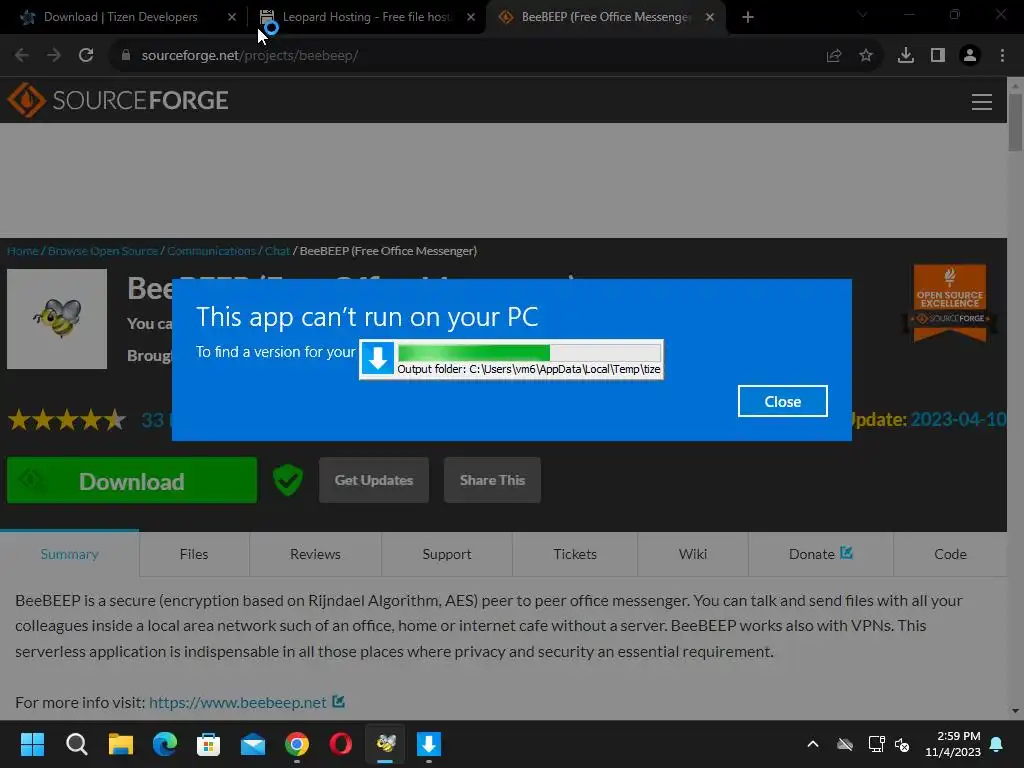Click the last update date 2023-04-10
Image resolution: width=1024 pixels, height=768 pixels.
(958, 419)
